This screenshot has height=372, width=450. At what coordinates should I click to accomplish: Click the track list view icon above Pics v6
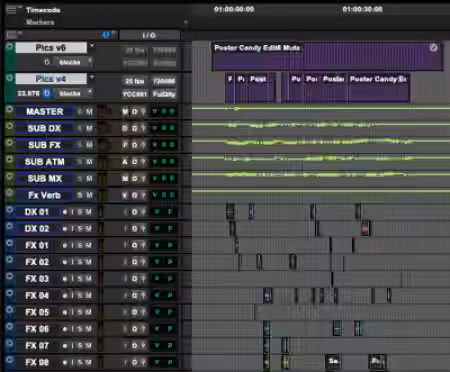[x=12, y=34]
